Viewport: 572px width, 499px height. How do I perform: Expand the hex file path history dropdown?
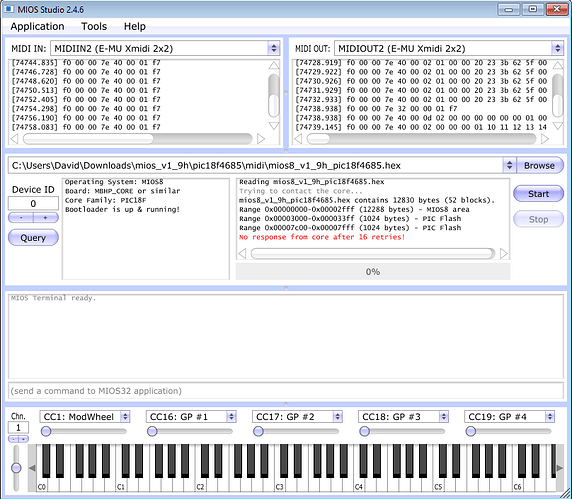point(509,166)
